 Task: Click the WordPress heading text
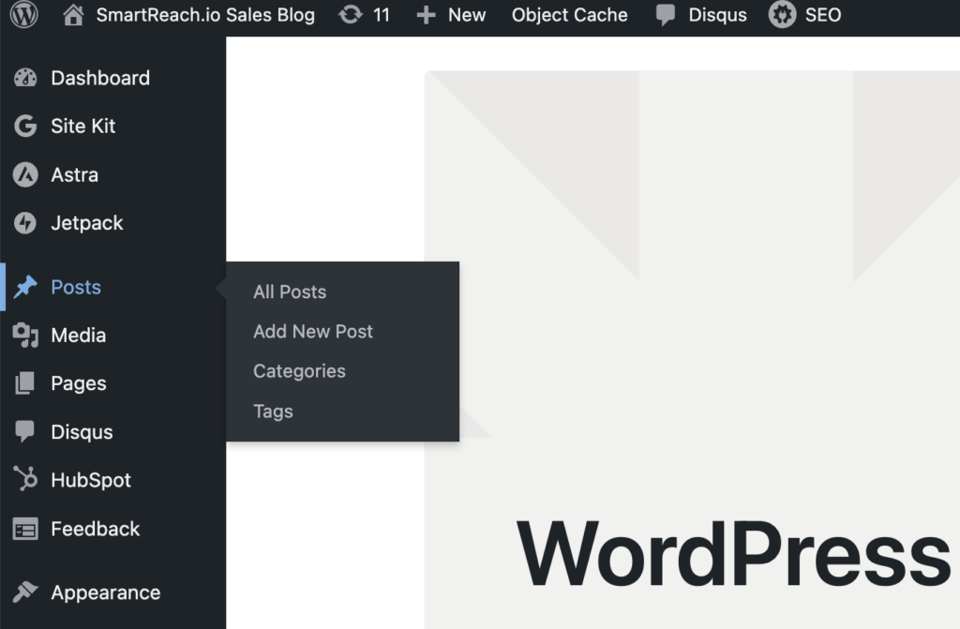[733, 553]
